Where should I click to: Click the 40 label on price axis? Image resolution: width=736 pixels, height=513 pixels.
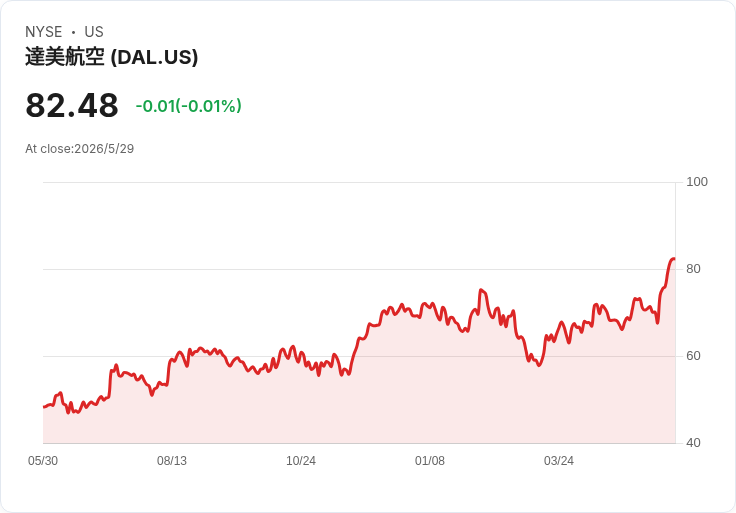[693, 443]
